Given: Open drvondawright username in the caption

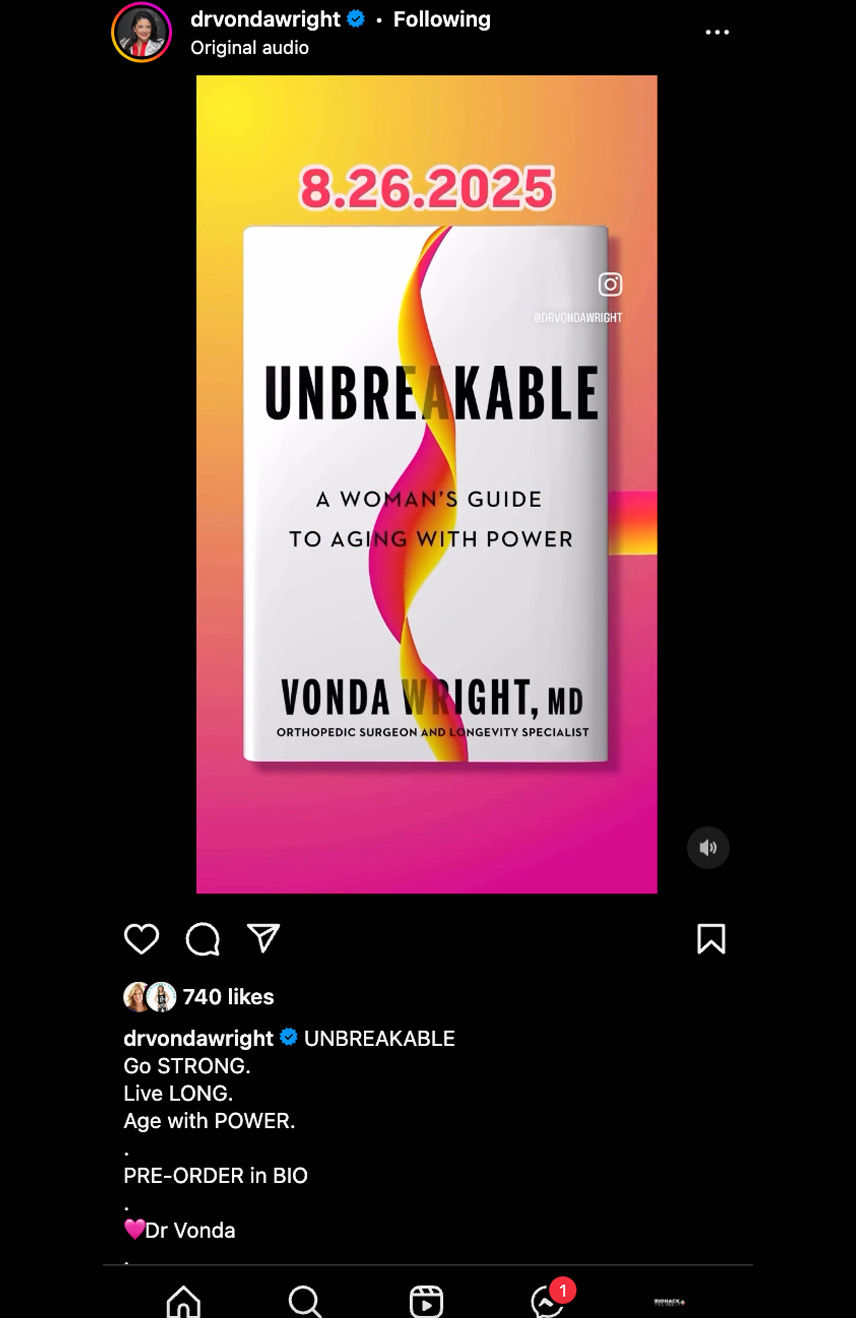Looking at the screenshot, I should 199,1038.
